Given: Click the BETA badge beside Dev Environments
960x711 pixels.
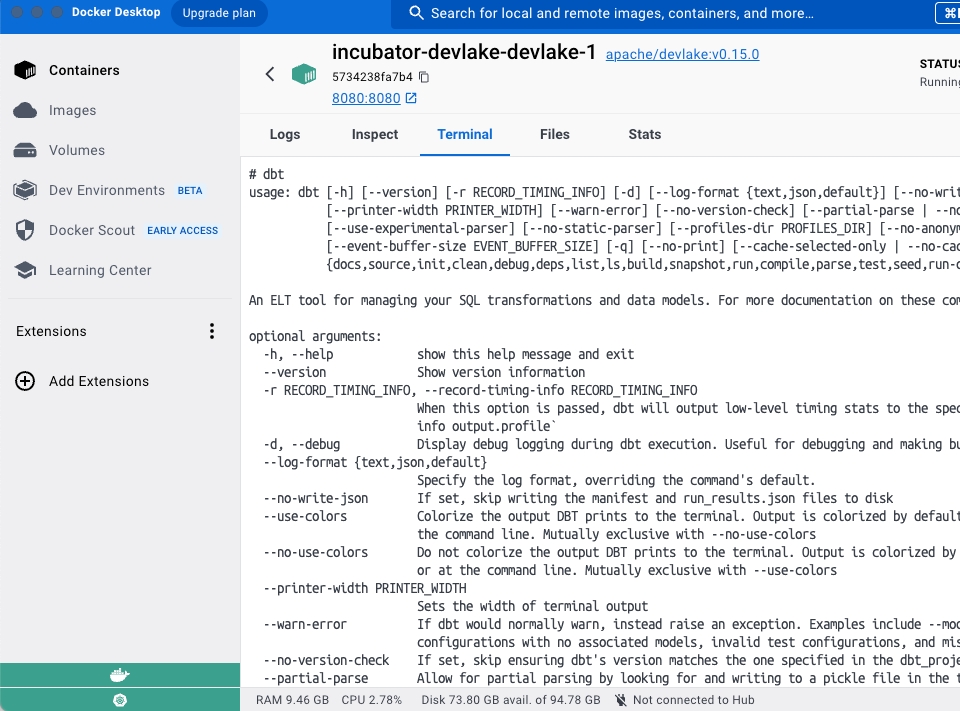Looking at the screenshot, I should tap(190, 190).
